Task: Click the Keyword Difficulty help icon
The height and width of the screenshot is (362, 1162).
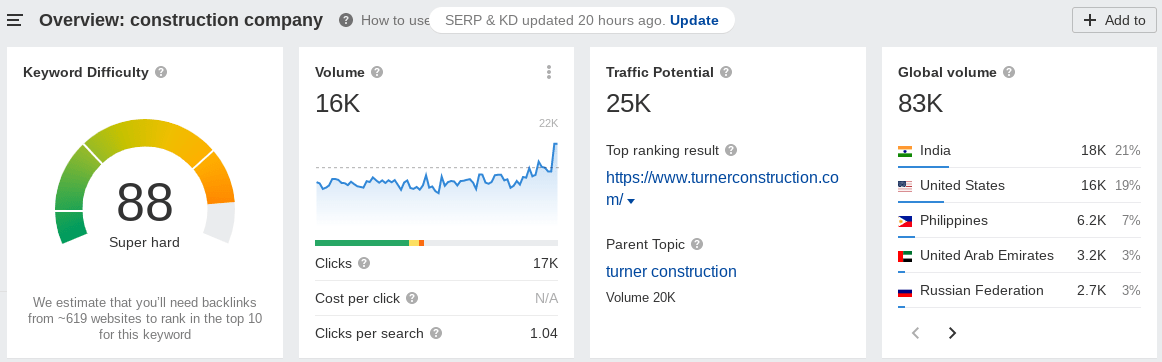Action: click(x=161, y=72)
